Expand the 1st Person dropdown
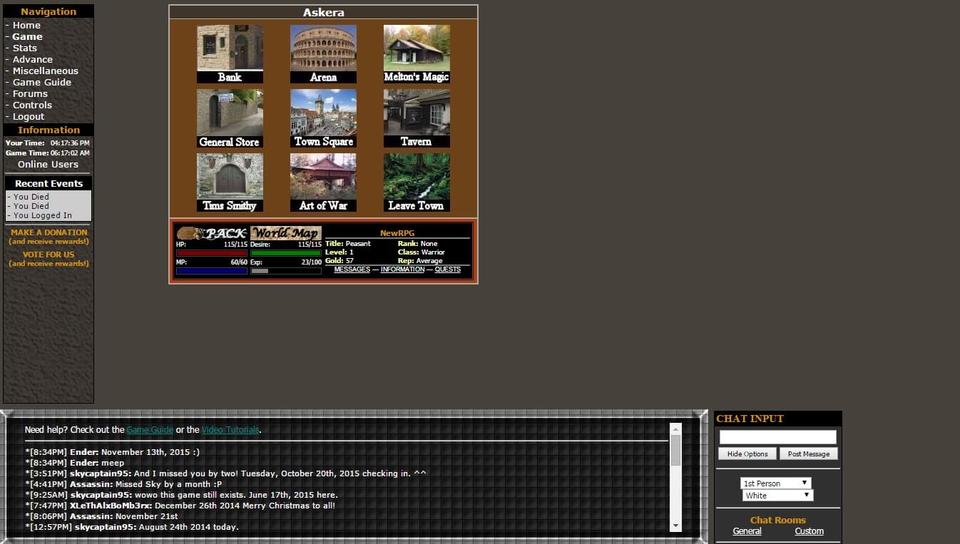Image resolution: width=960 pixels, height=544 pixels. [x=776, y=483]
